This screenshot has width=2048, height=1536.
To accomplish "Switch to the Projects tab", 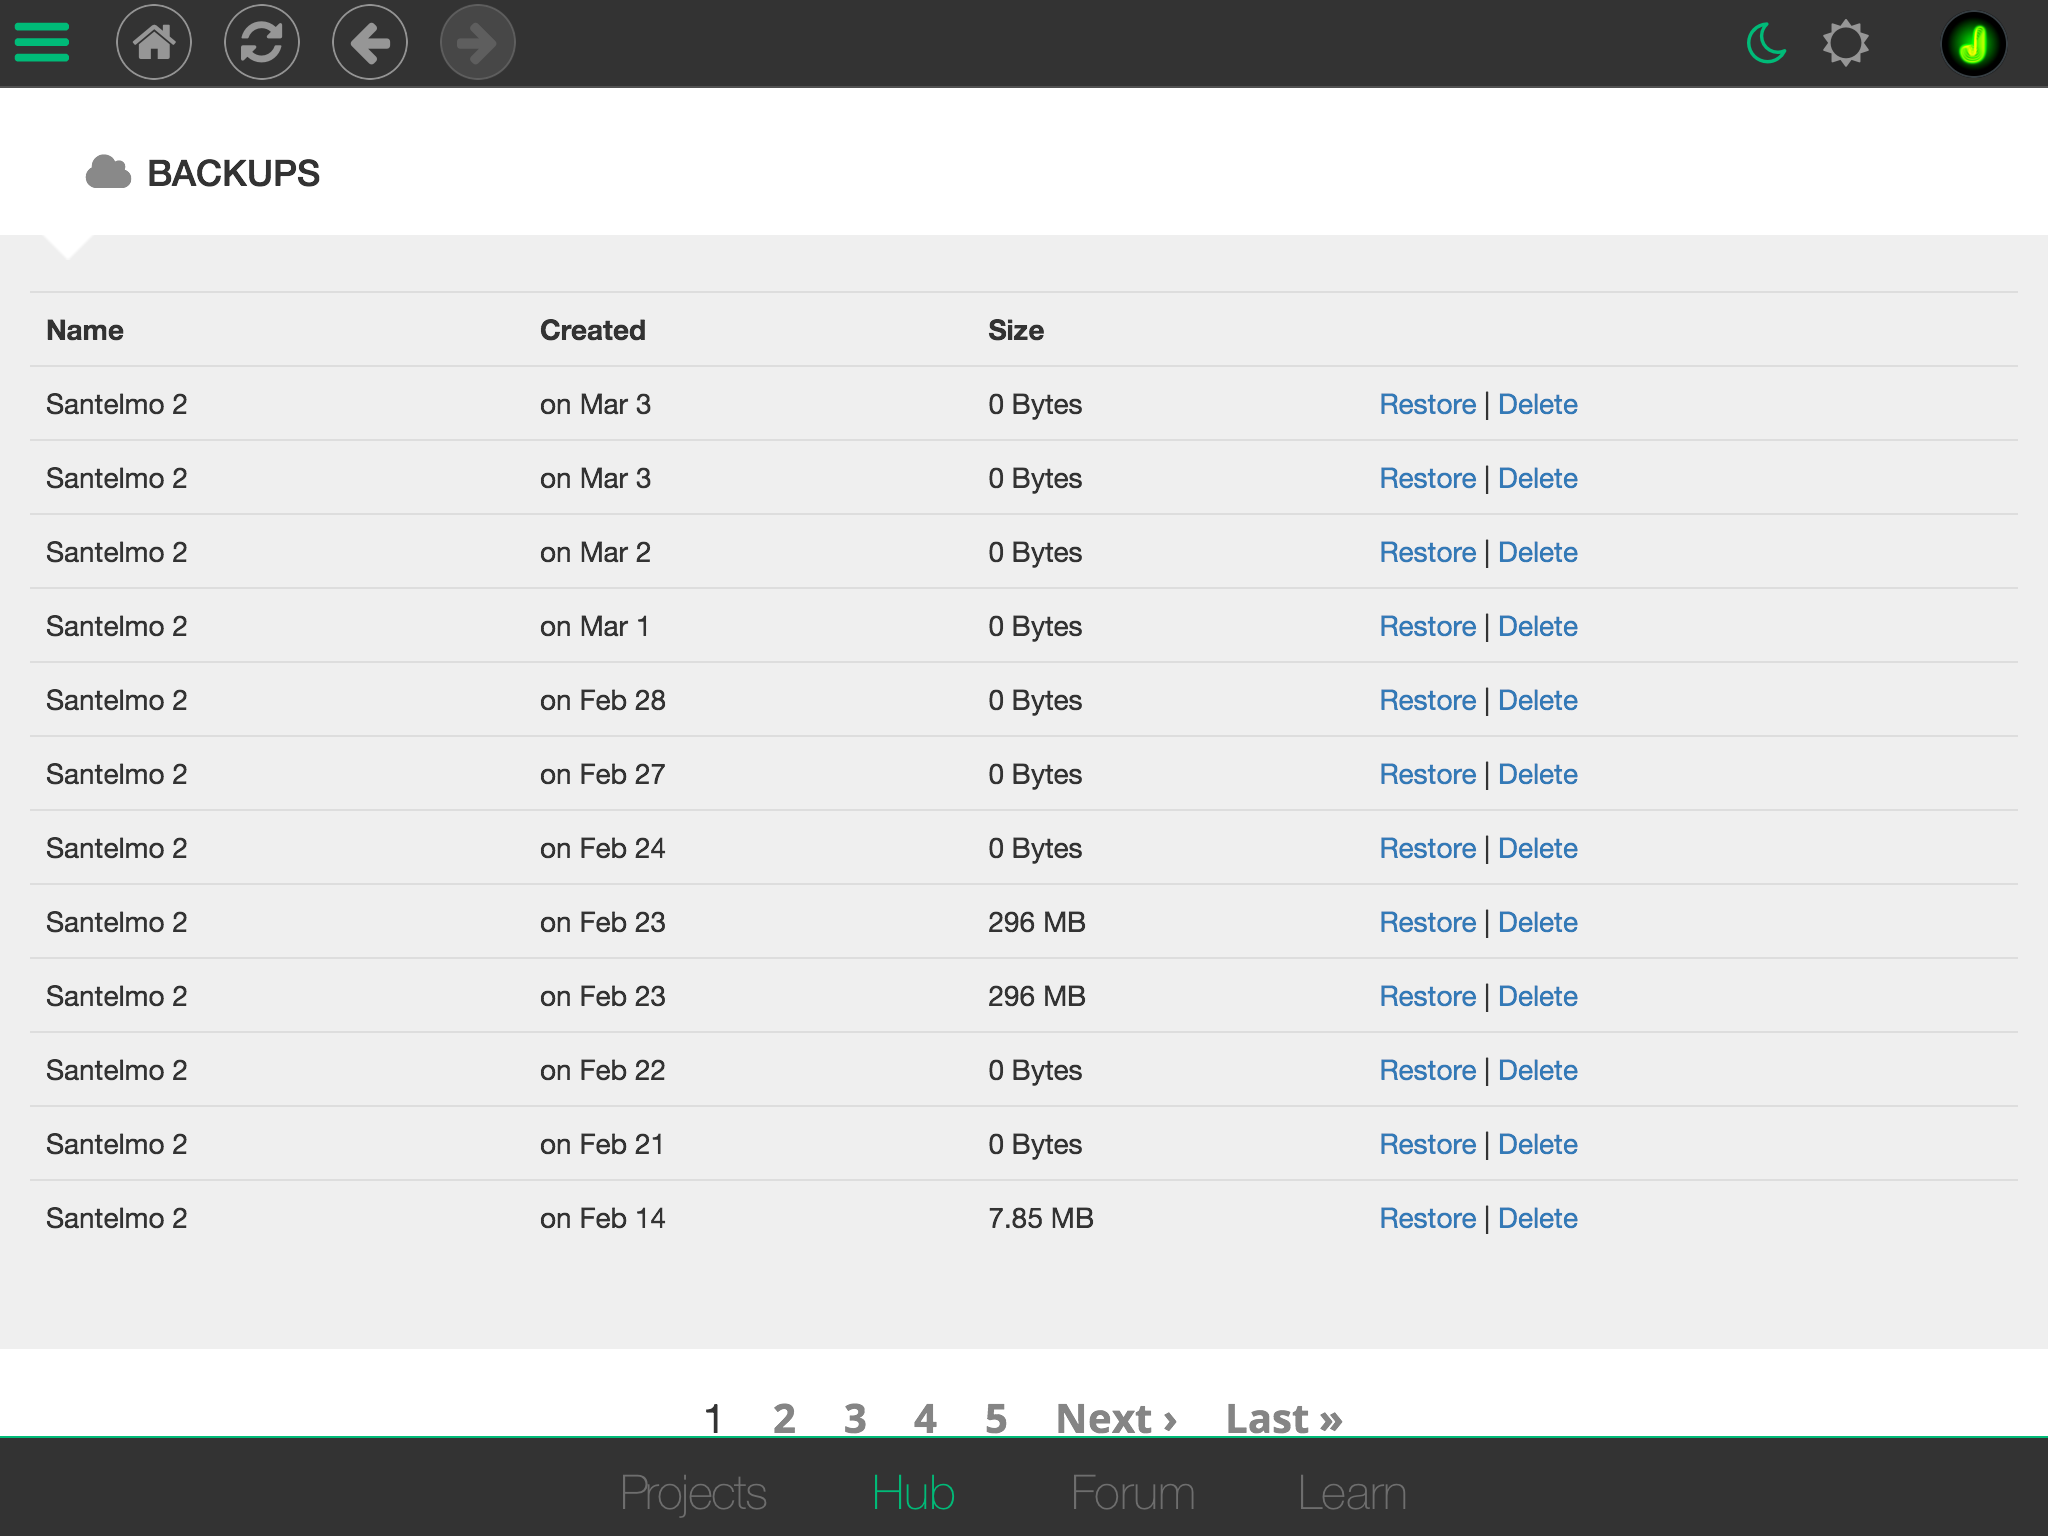I will 693,1493.
